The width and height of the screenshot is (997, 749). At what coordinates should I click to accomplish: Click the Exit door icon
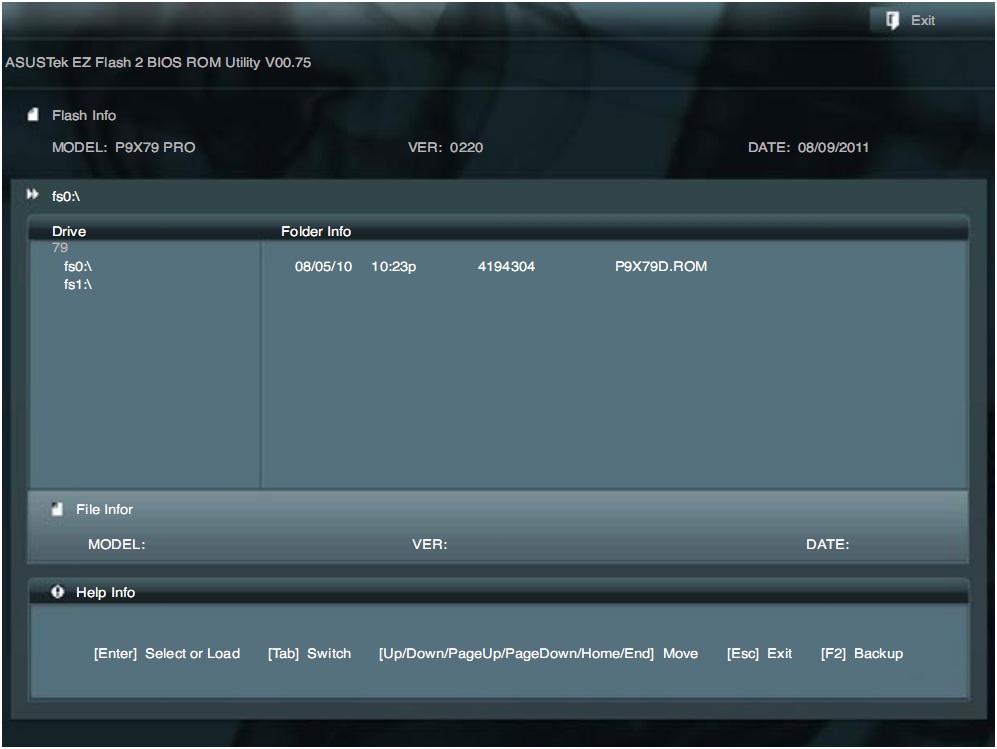pyautogui.click(x=892, y=20)
